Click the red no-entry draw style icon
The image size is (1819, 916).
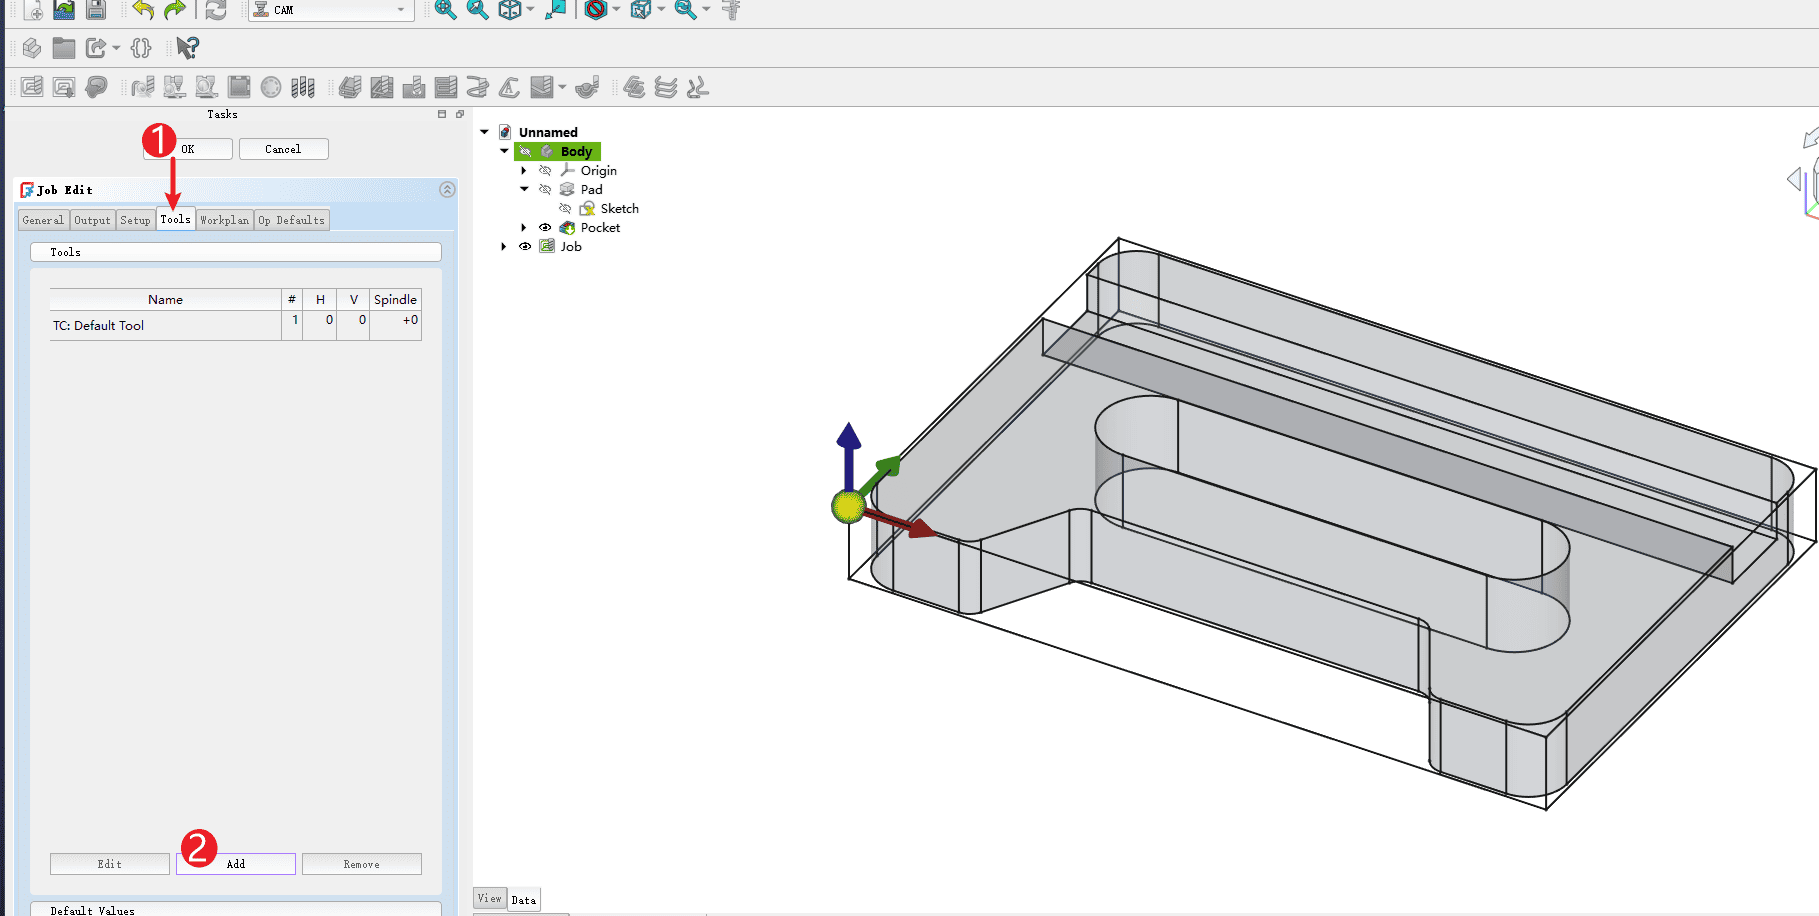click(x=596, y=10)
